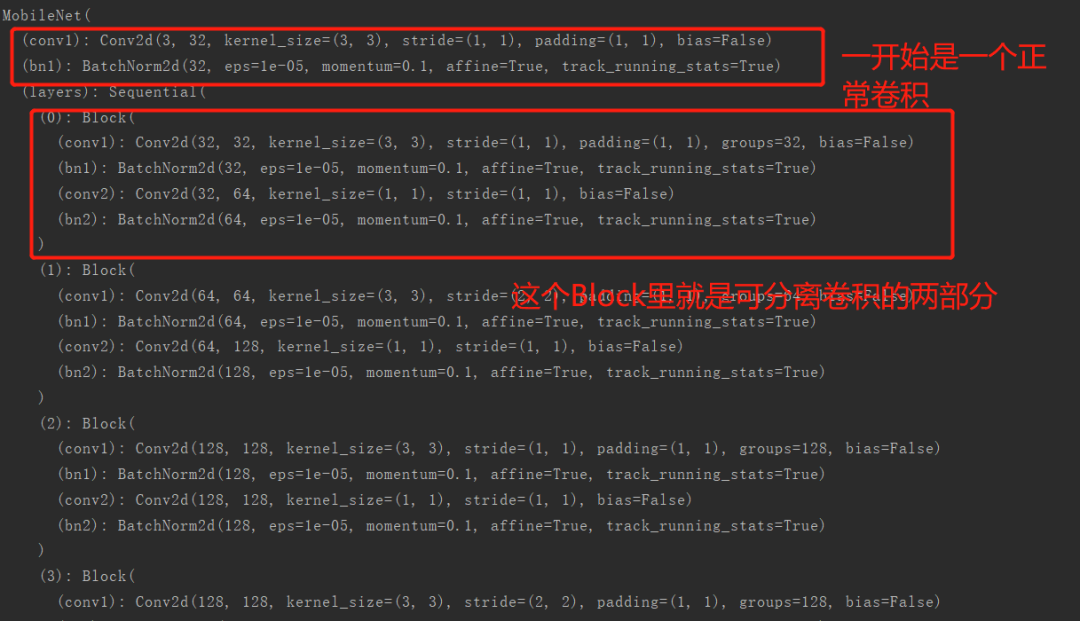The image size is (1080, 621).
Task: Click Block 0 conv1 groups=32 line
Action: point(486,143)
